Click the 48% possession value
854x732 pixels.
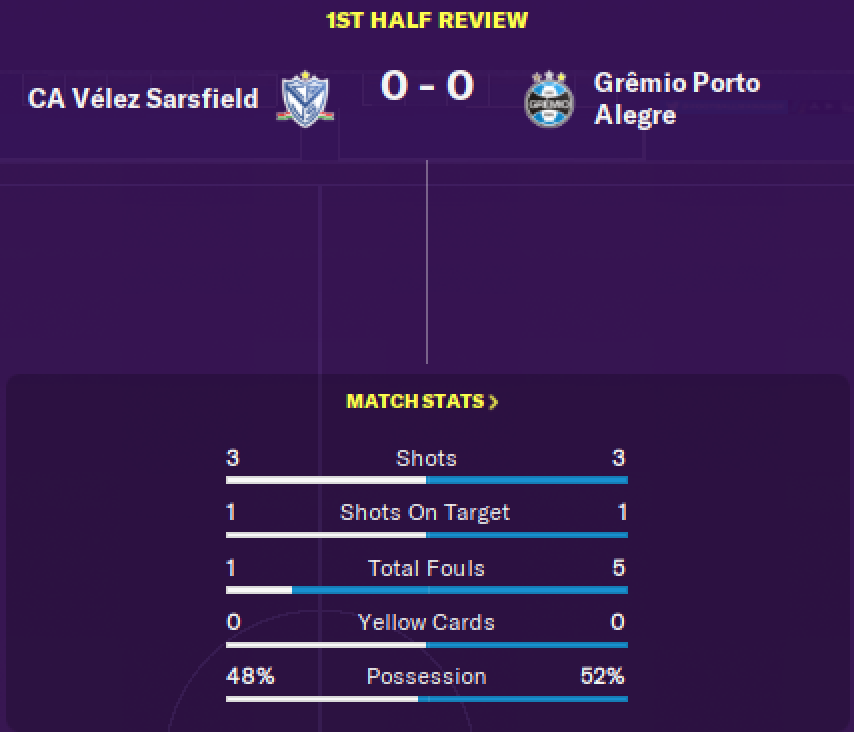[250, 676]
